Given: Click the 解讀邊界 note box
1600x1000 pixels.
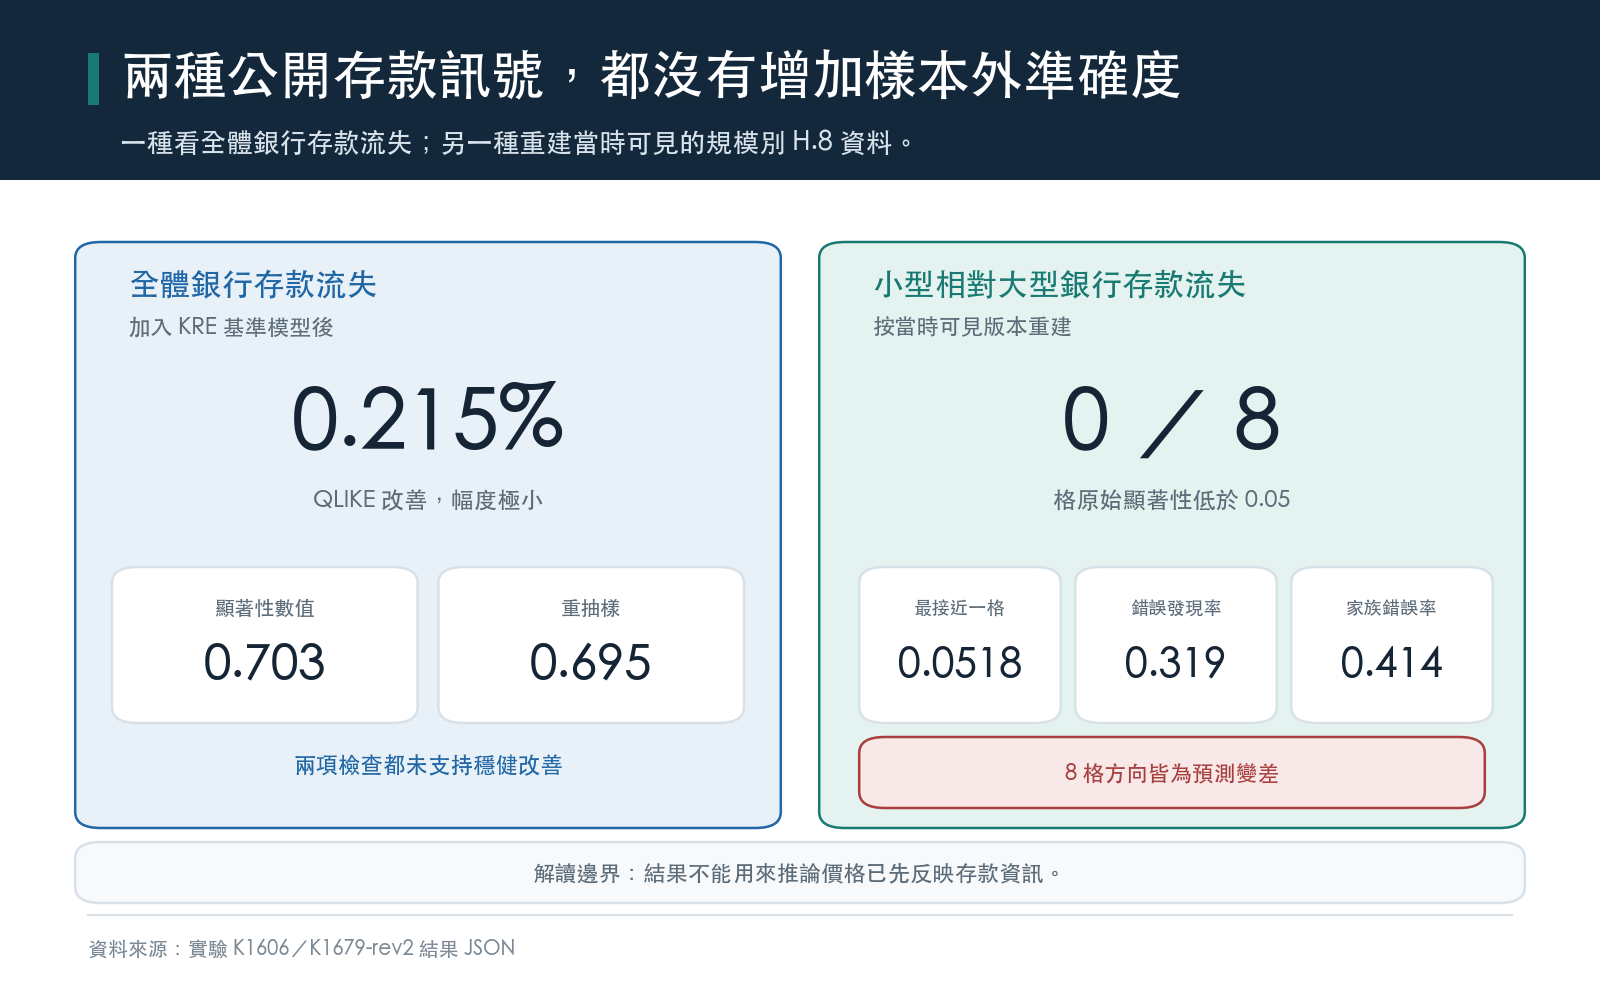Looking at the screenshot, I should [x=800, y=873].
